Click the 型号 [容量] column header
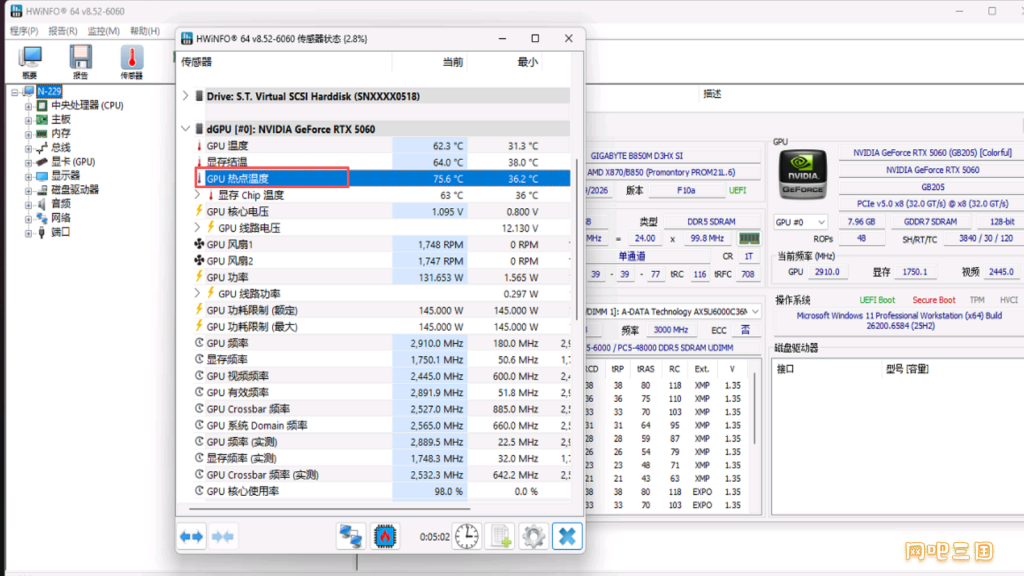1024x576 pixels. (x=907, y=369)
